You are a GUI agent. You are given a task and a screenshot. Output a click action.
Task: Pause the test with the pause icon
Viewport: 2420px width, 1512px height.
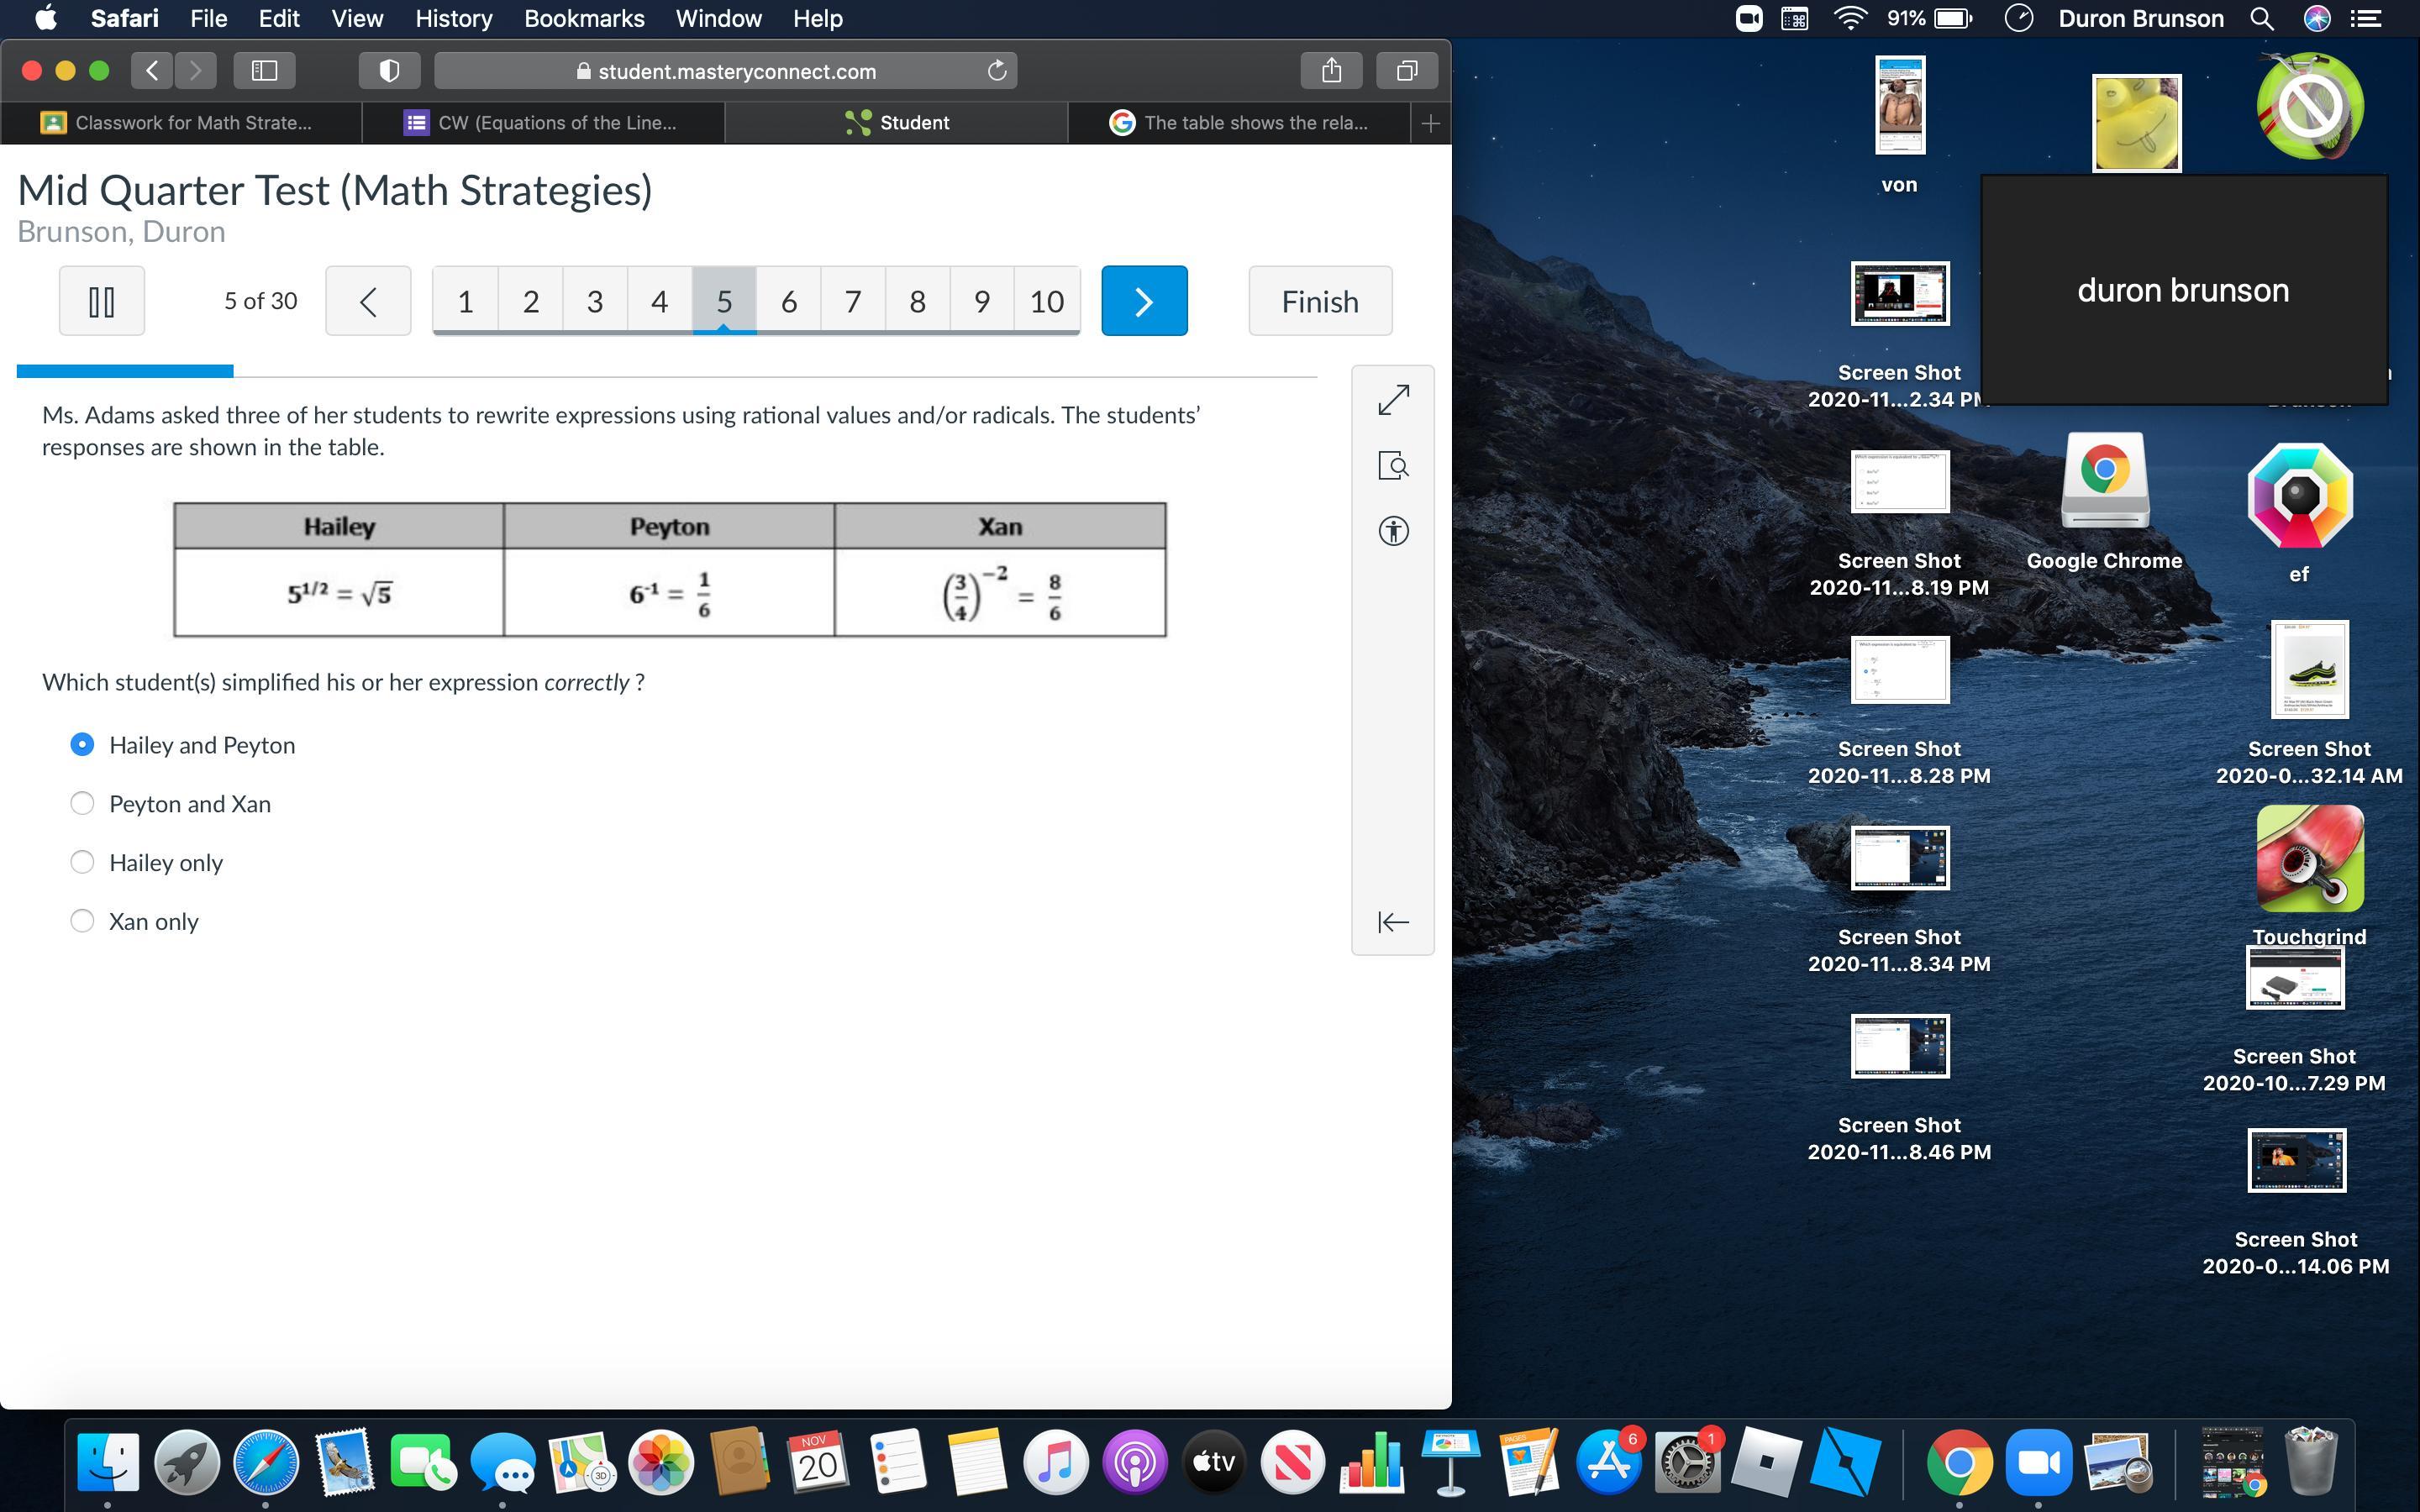pyautogui.click(x=101, y=301)
